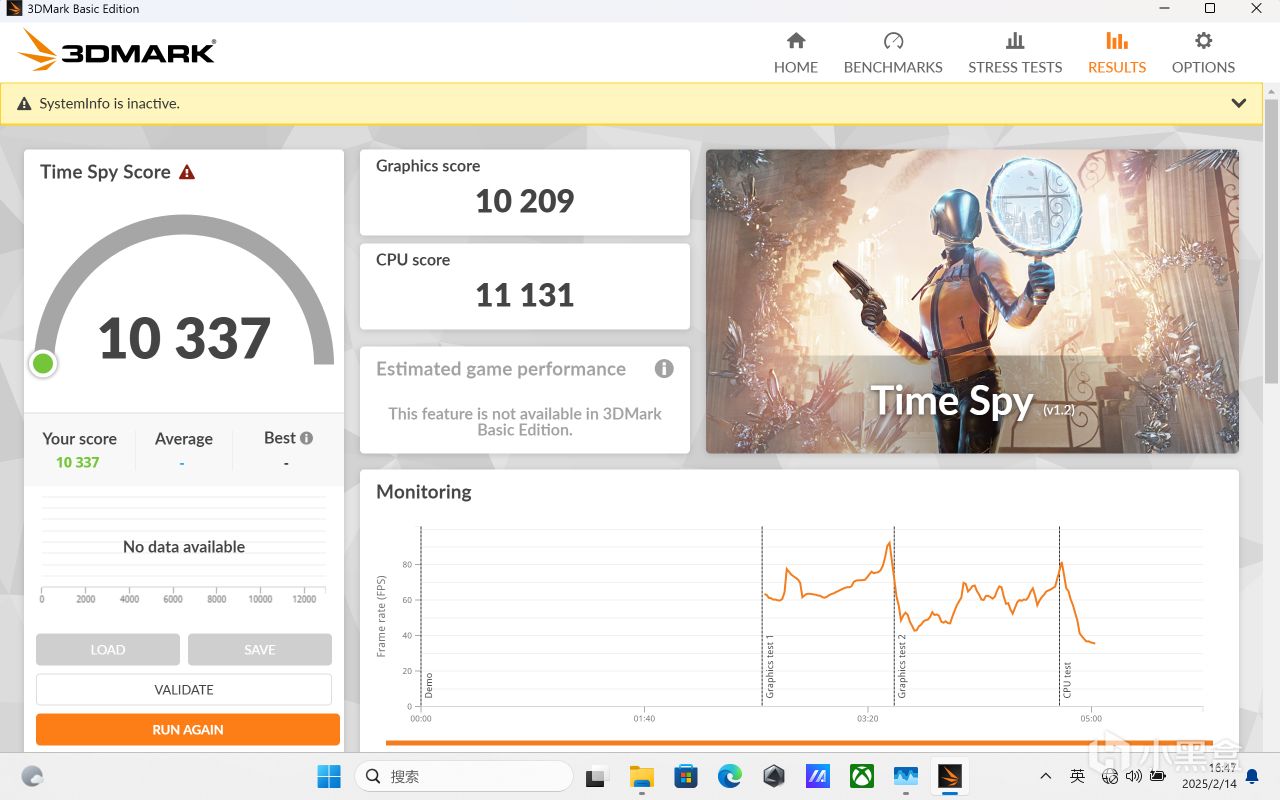This screenshot has height=800, width=1280.
Task: Click the Graphics test 1 marker in chart
Action: pos(769,666)
